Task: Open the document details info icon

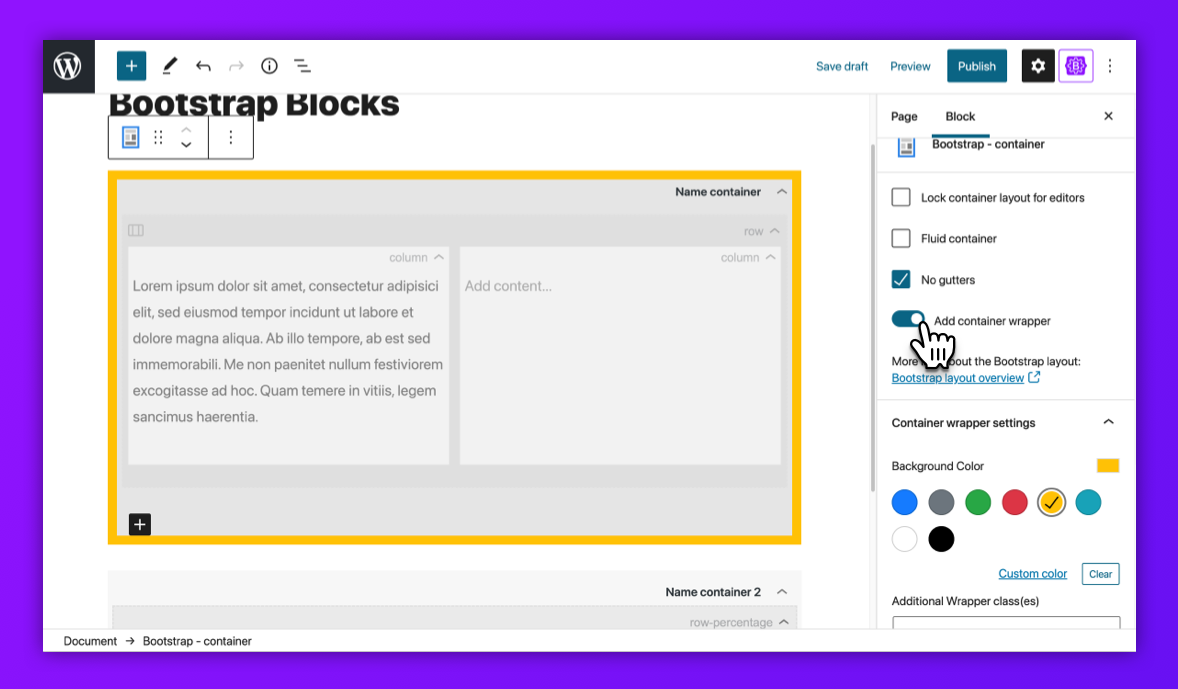Action: click(269, 66)
